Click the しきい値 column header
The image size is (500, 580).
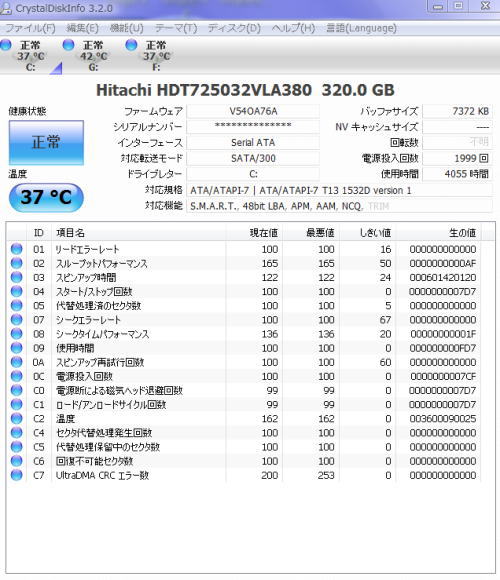(x=368, y=233)
